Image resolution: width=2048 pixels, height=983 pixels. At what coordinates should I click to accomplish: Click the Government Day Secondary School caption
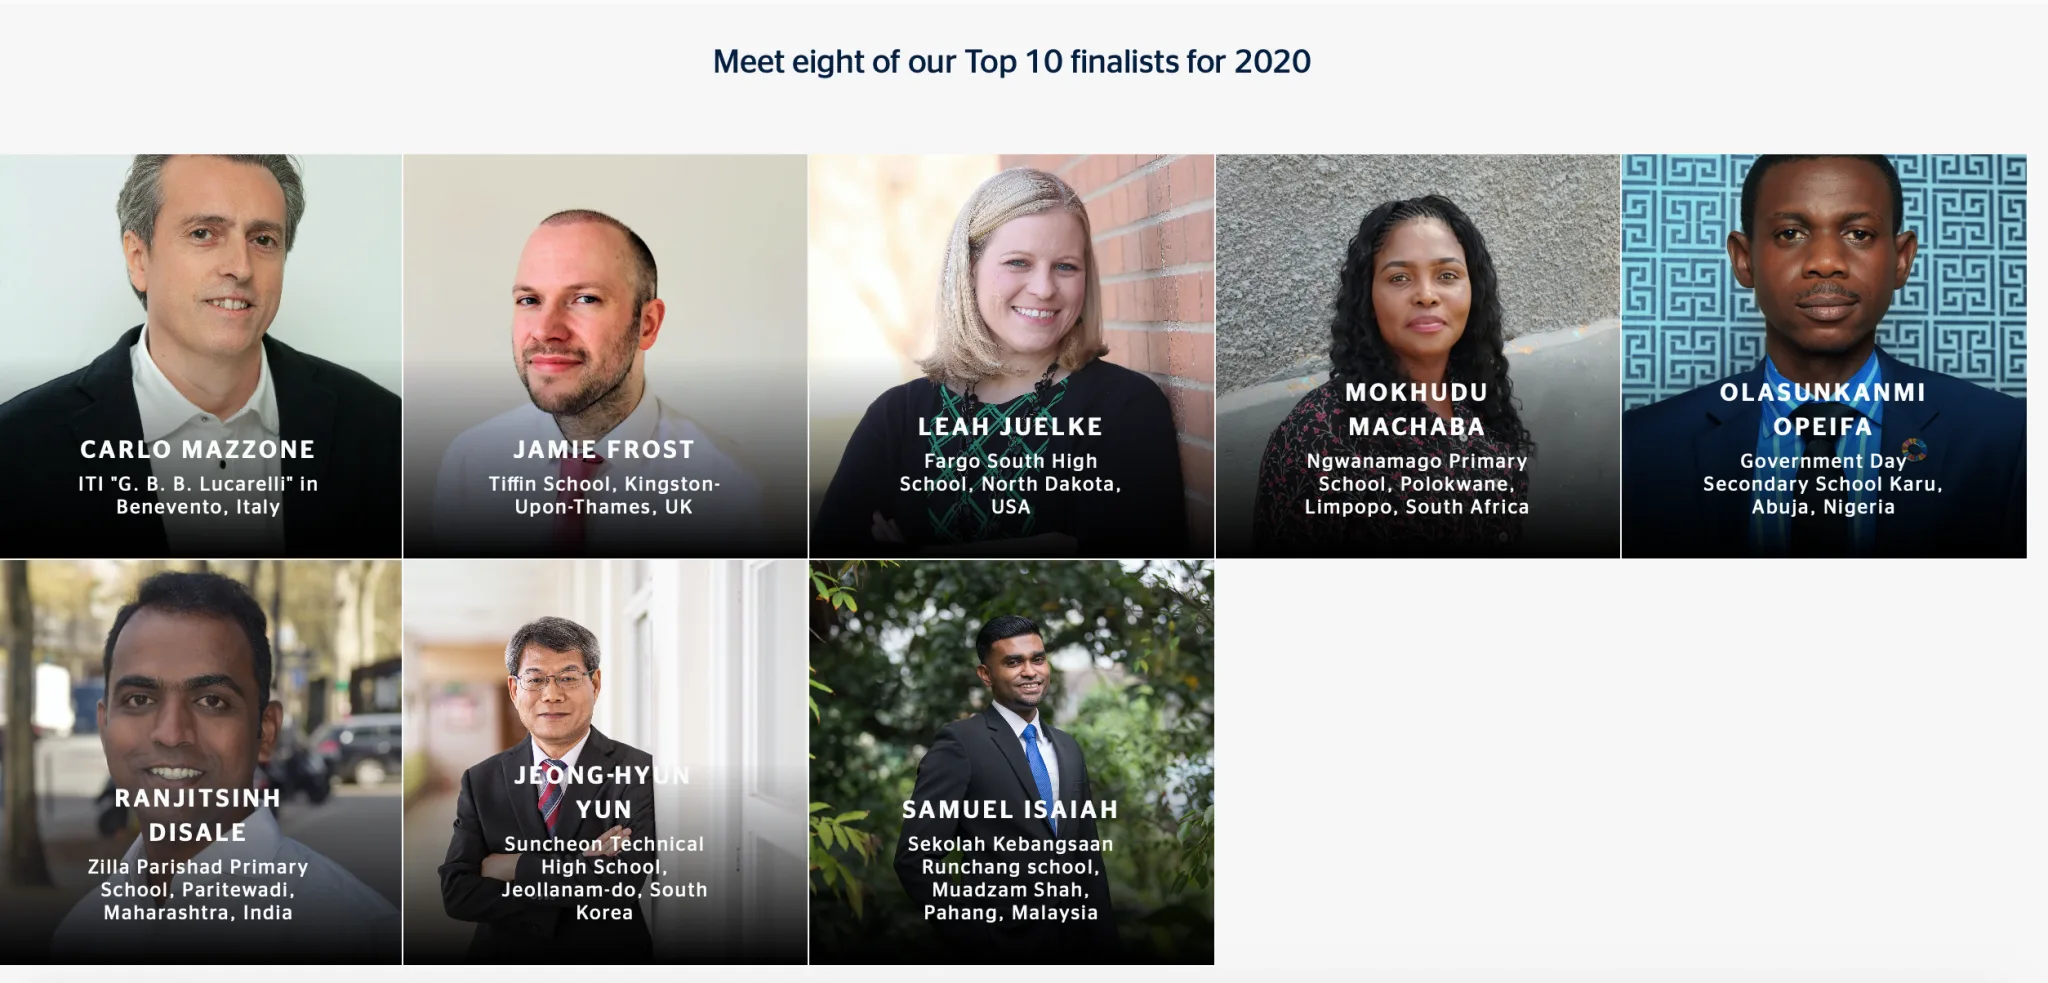coord(1822,484)
